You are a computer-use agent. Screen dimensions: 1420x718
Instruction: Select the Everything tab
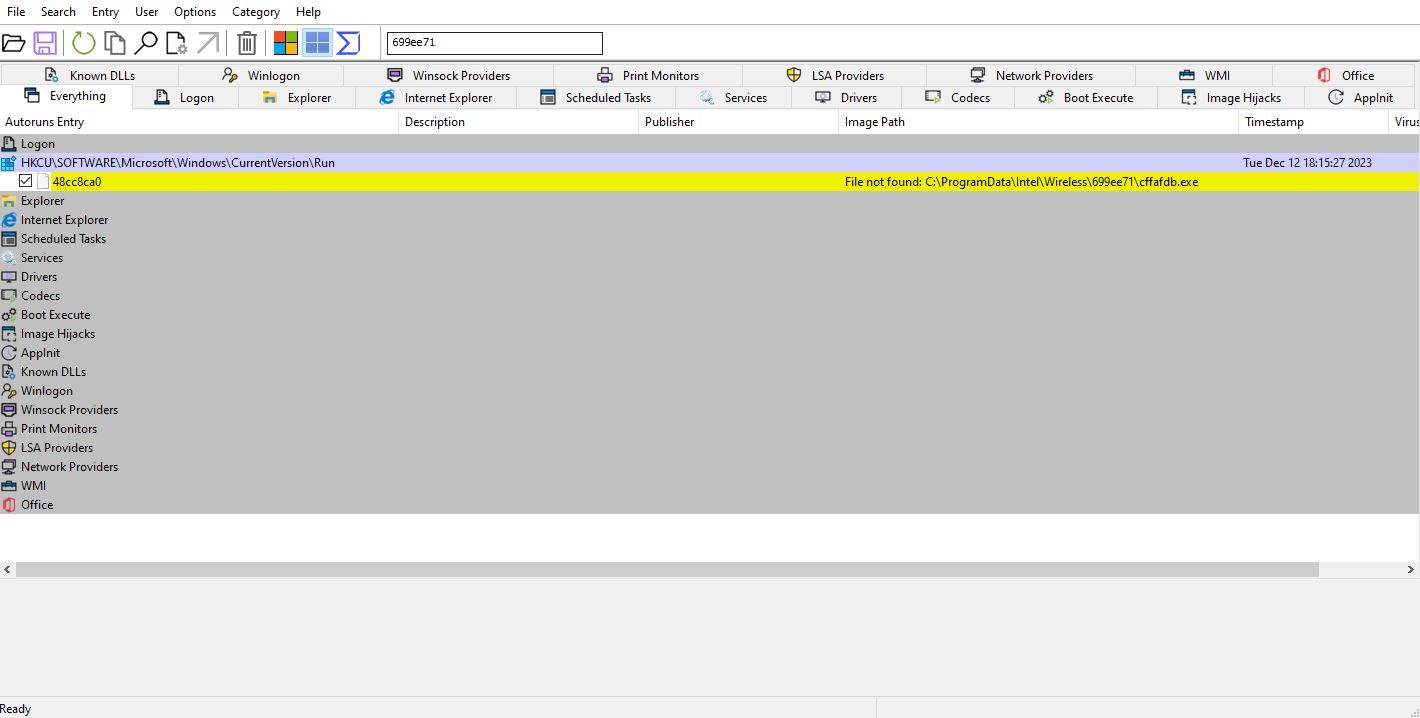(66, 96)
